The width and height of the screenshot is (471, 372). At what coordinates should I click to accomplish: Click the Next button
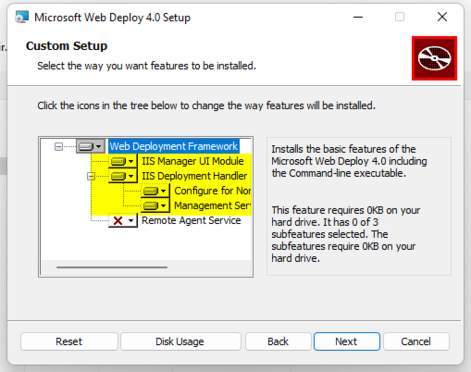[x=347, y=341]
